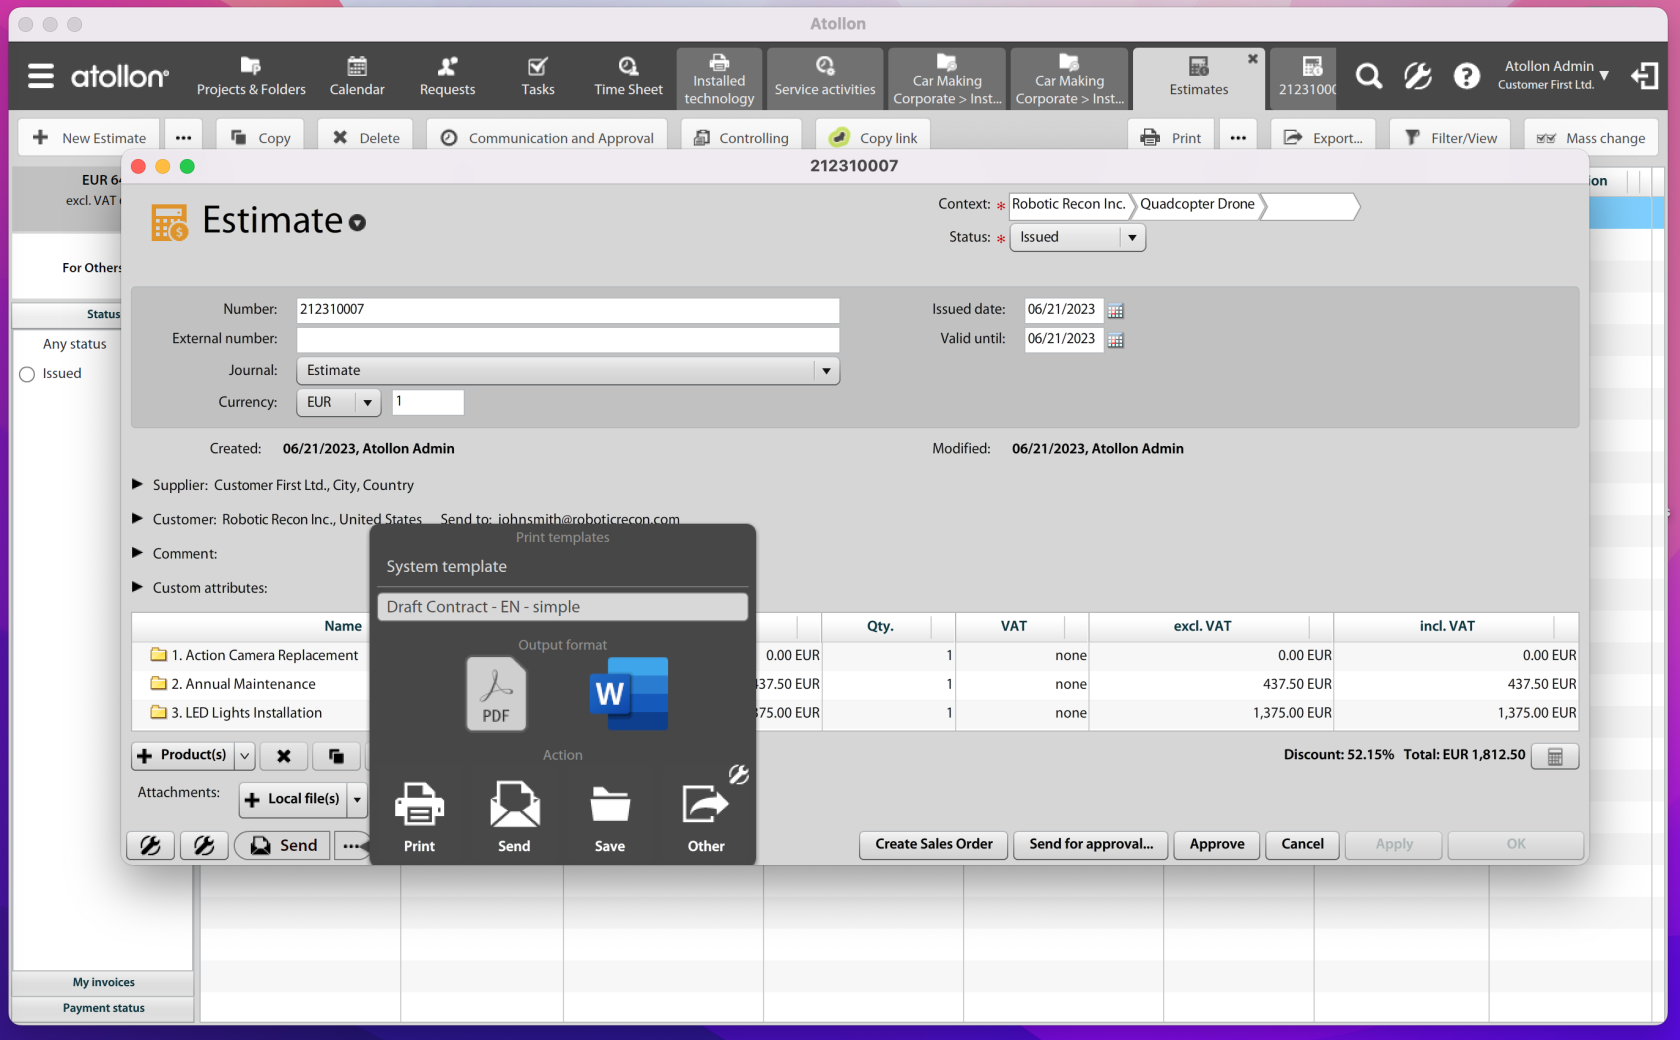Open the Product(s) dropdown arrow
This screenshot has width=1680, height=1040.
244,756
